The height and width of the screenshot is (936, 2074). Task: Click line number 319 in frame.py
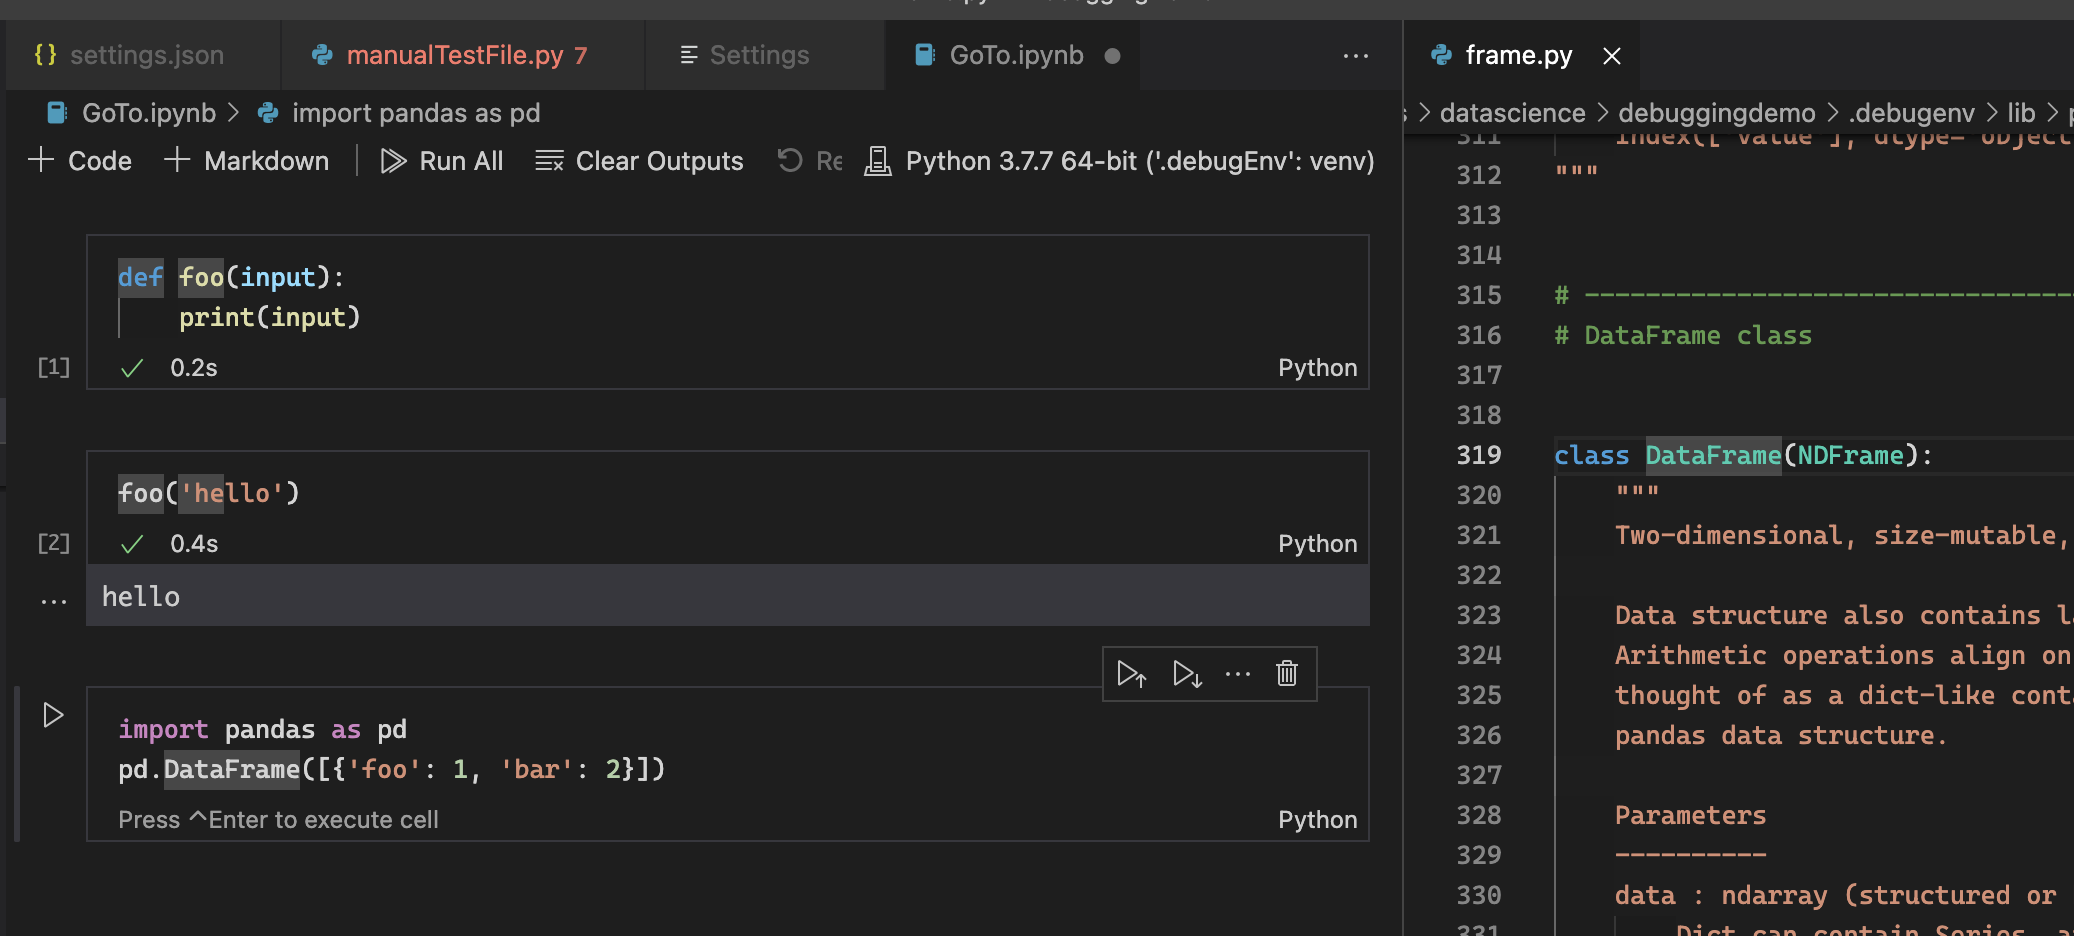coord(1479,455)
